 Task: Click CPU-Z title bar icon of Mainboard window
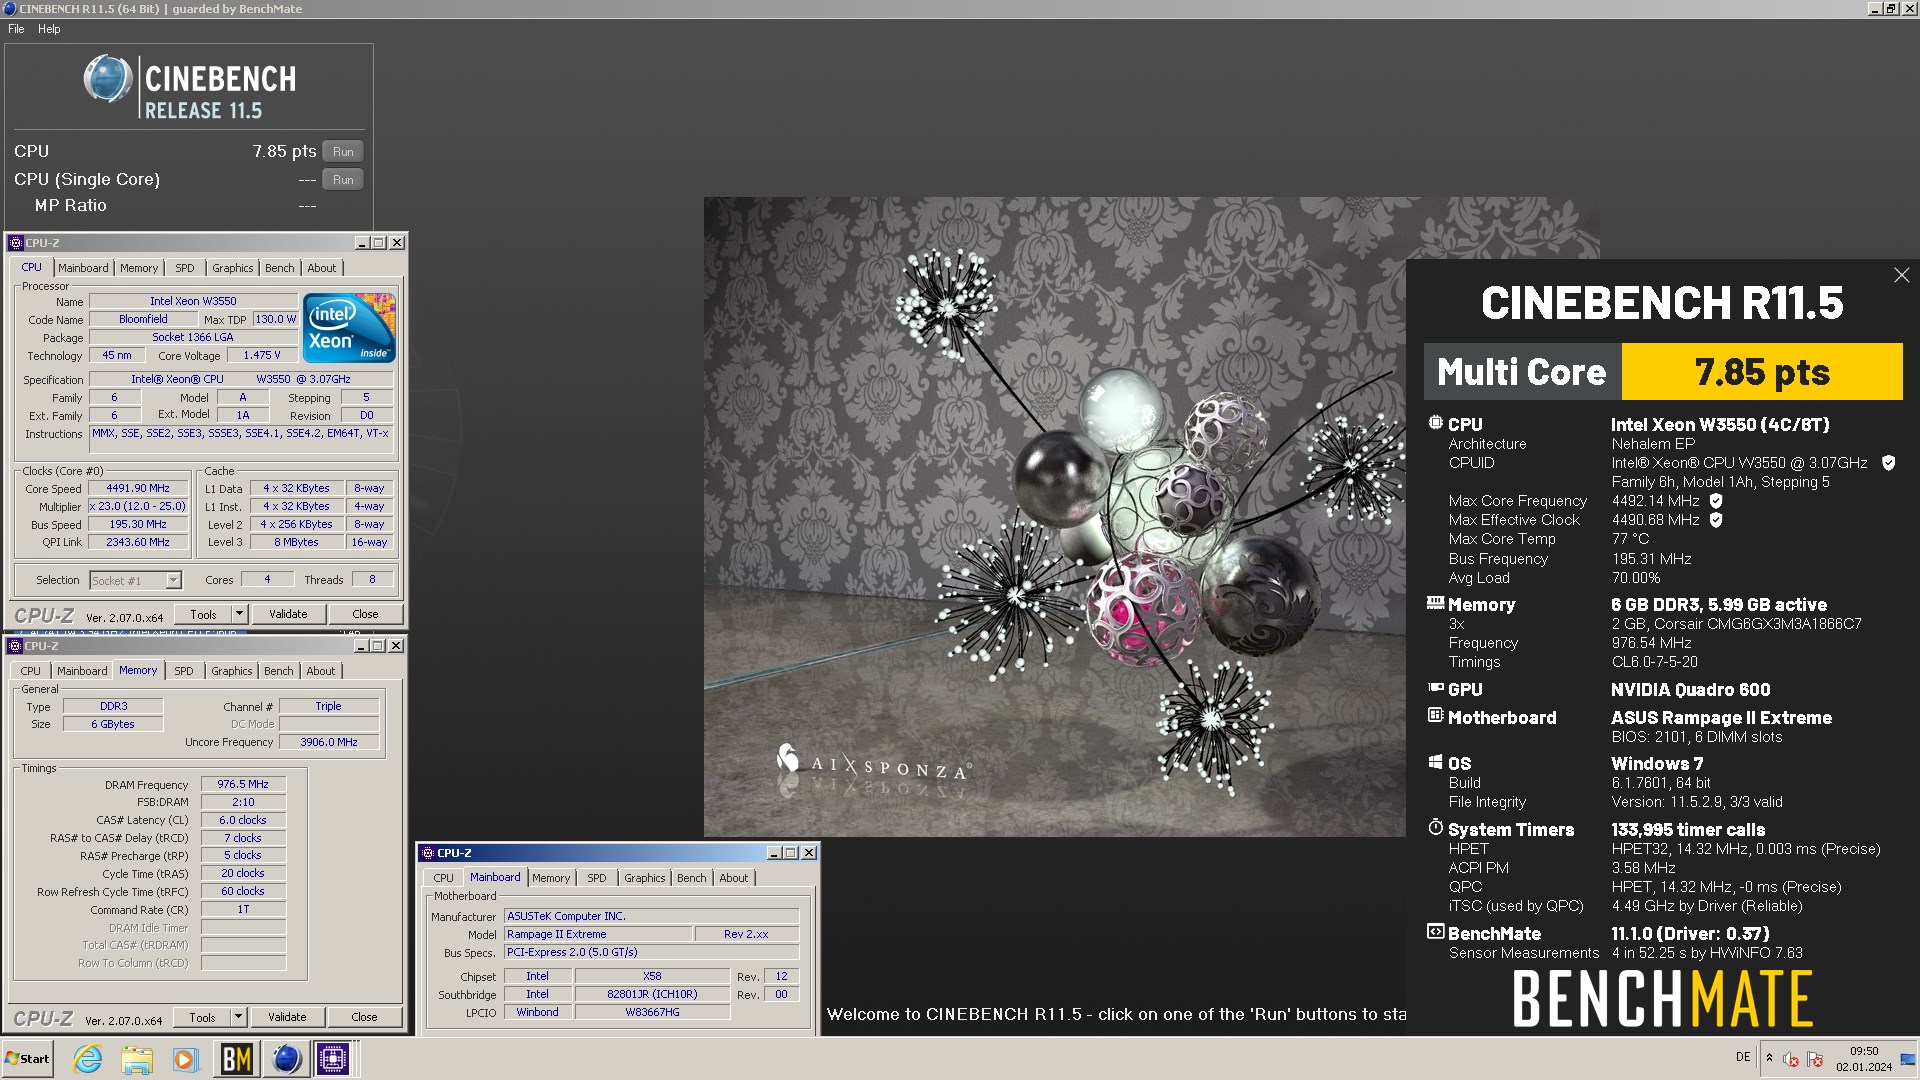click(427, 853)
